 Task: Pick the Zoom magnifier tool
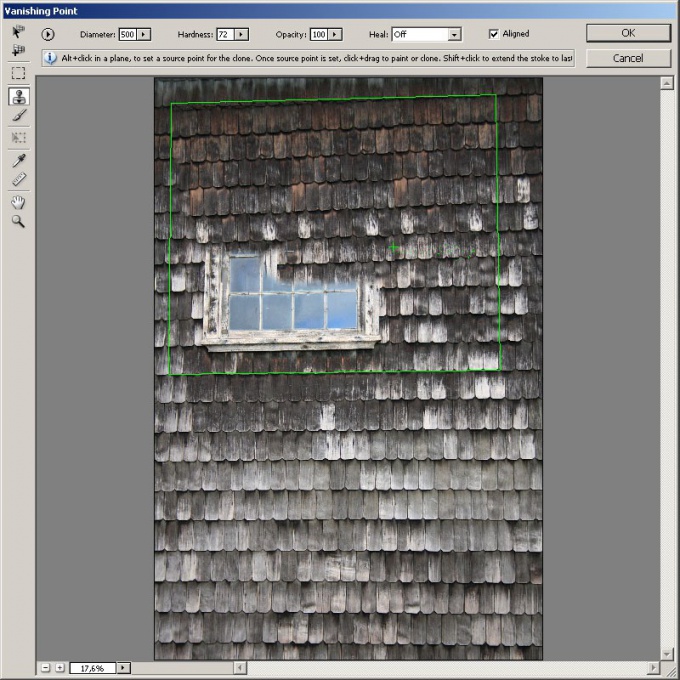pyautogui.click(x=18, y=221)
